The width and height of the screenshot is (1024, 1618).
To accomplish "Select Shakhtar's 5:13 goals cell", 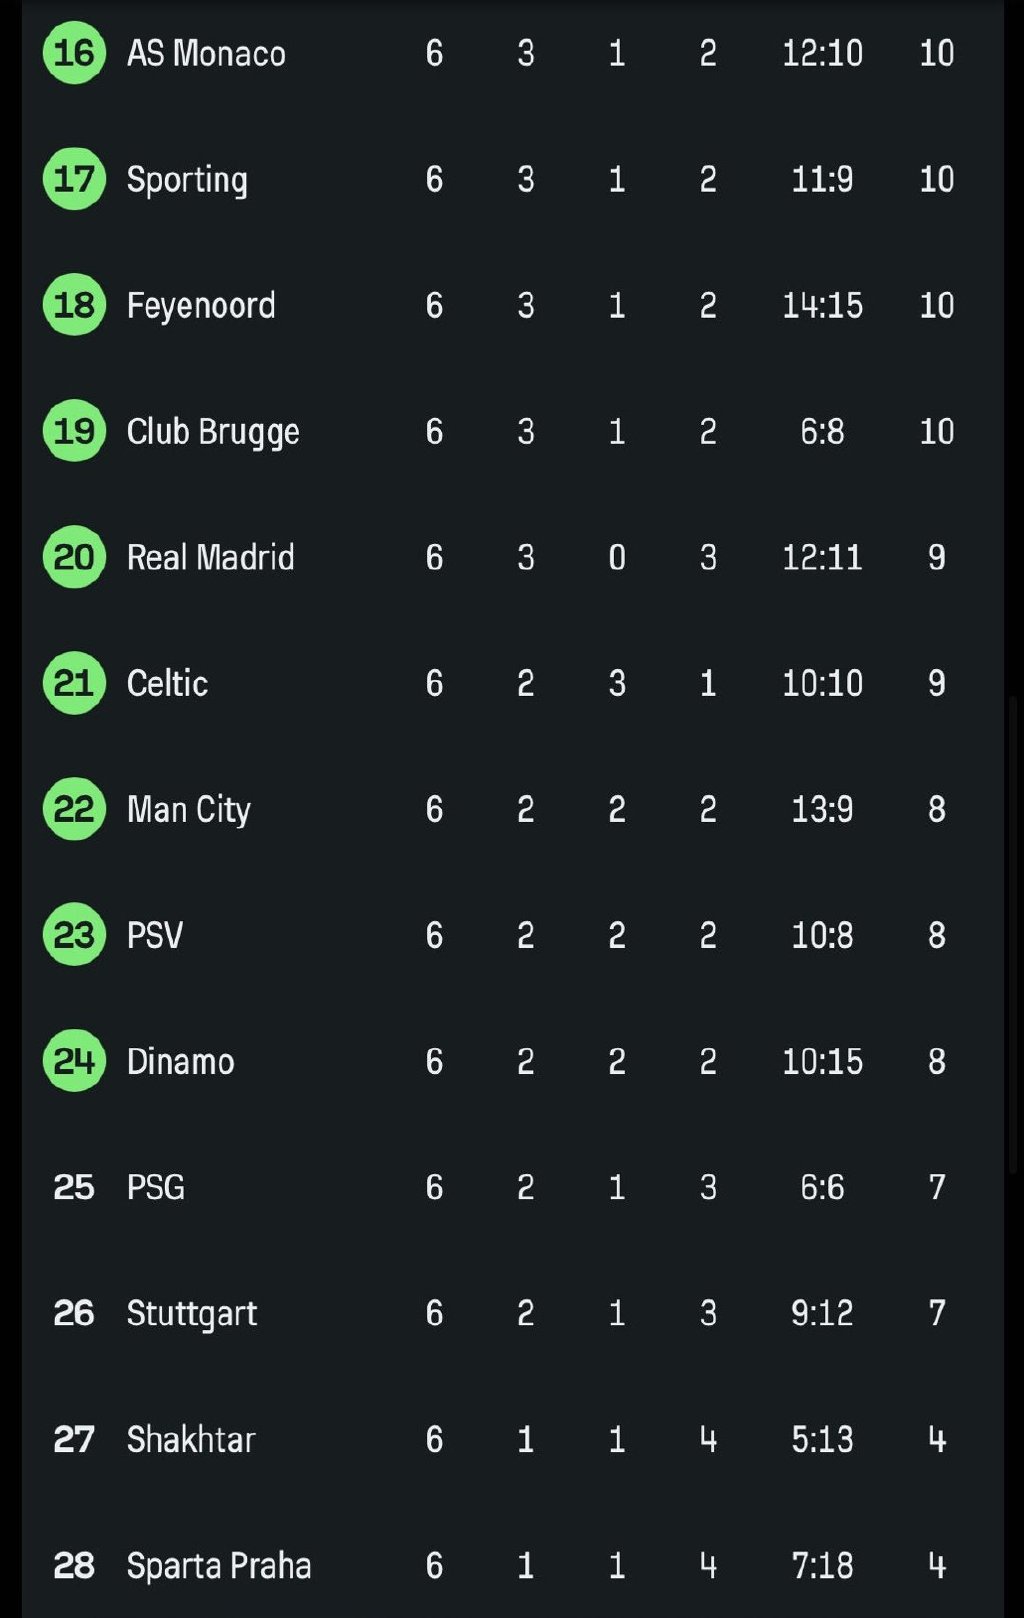I will coord(822,1439).
